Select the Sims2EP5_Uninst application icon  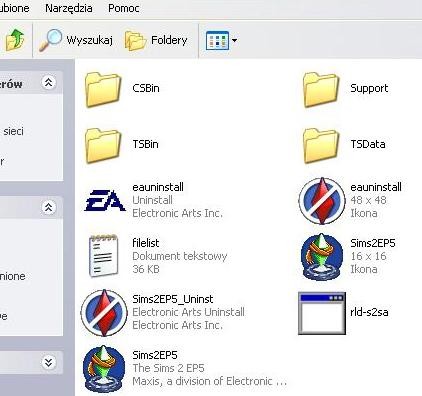pyautogui.click(x=104, y=313)
